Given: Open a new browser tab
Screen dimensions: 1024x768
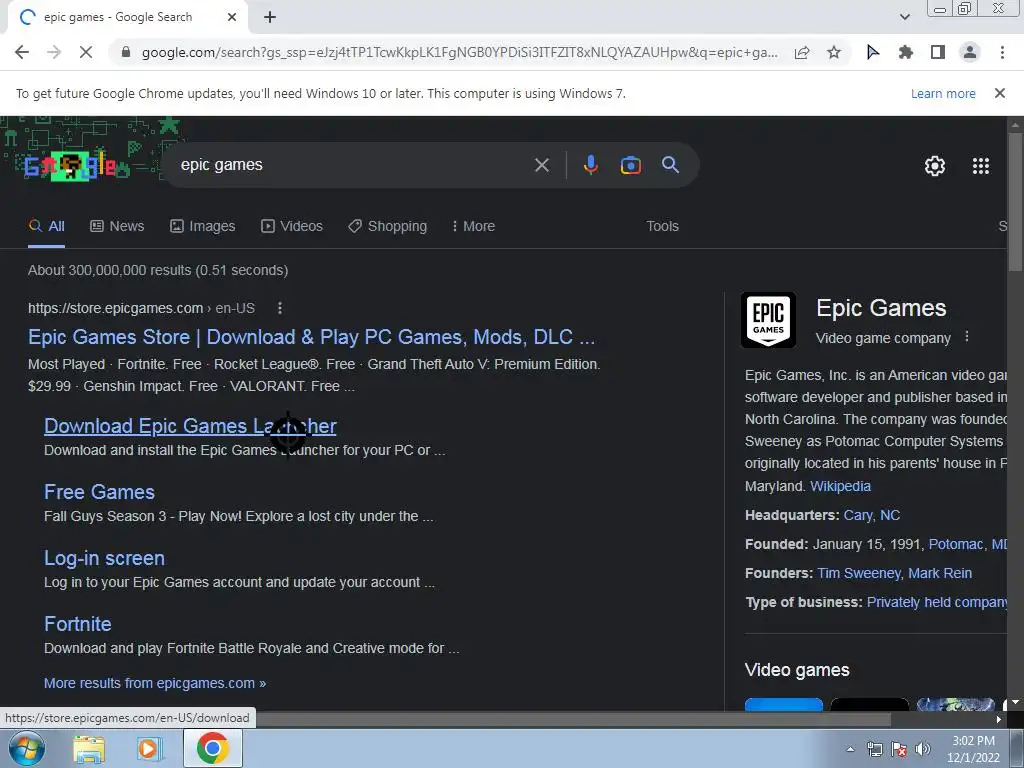Looking at the screenshot, I should coord(270,17).
